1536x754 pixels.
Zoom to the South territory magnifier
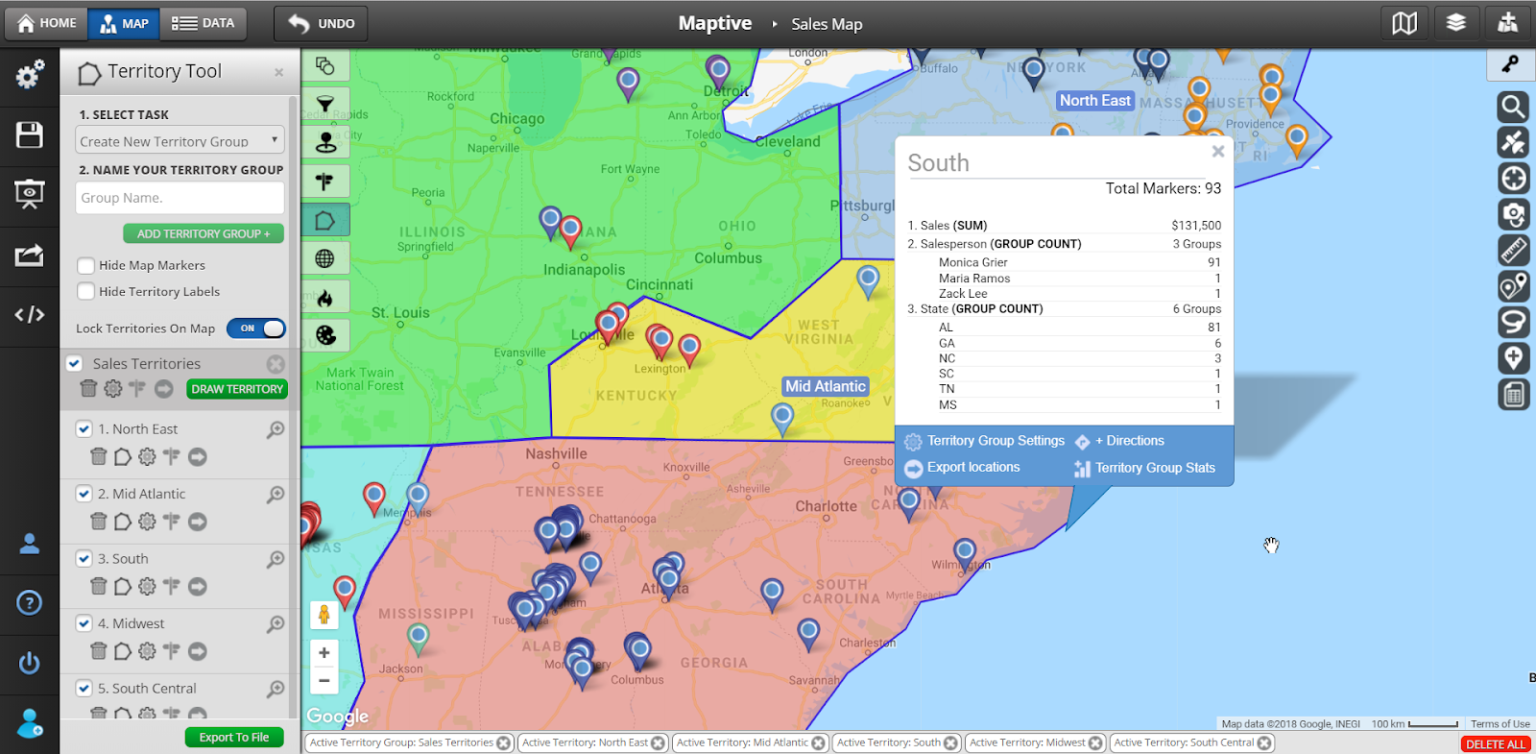276,559
